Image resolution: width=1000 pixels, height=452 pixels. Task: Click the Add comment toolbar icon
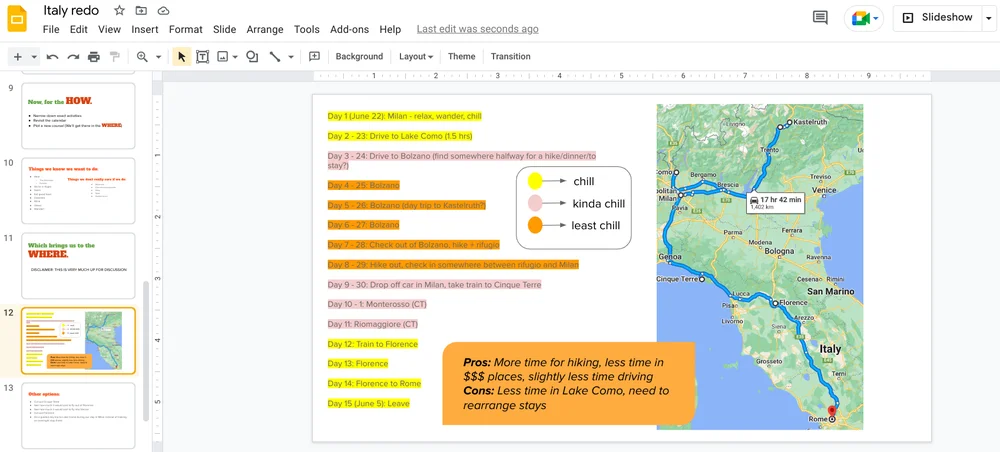[314, 57]
